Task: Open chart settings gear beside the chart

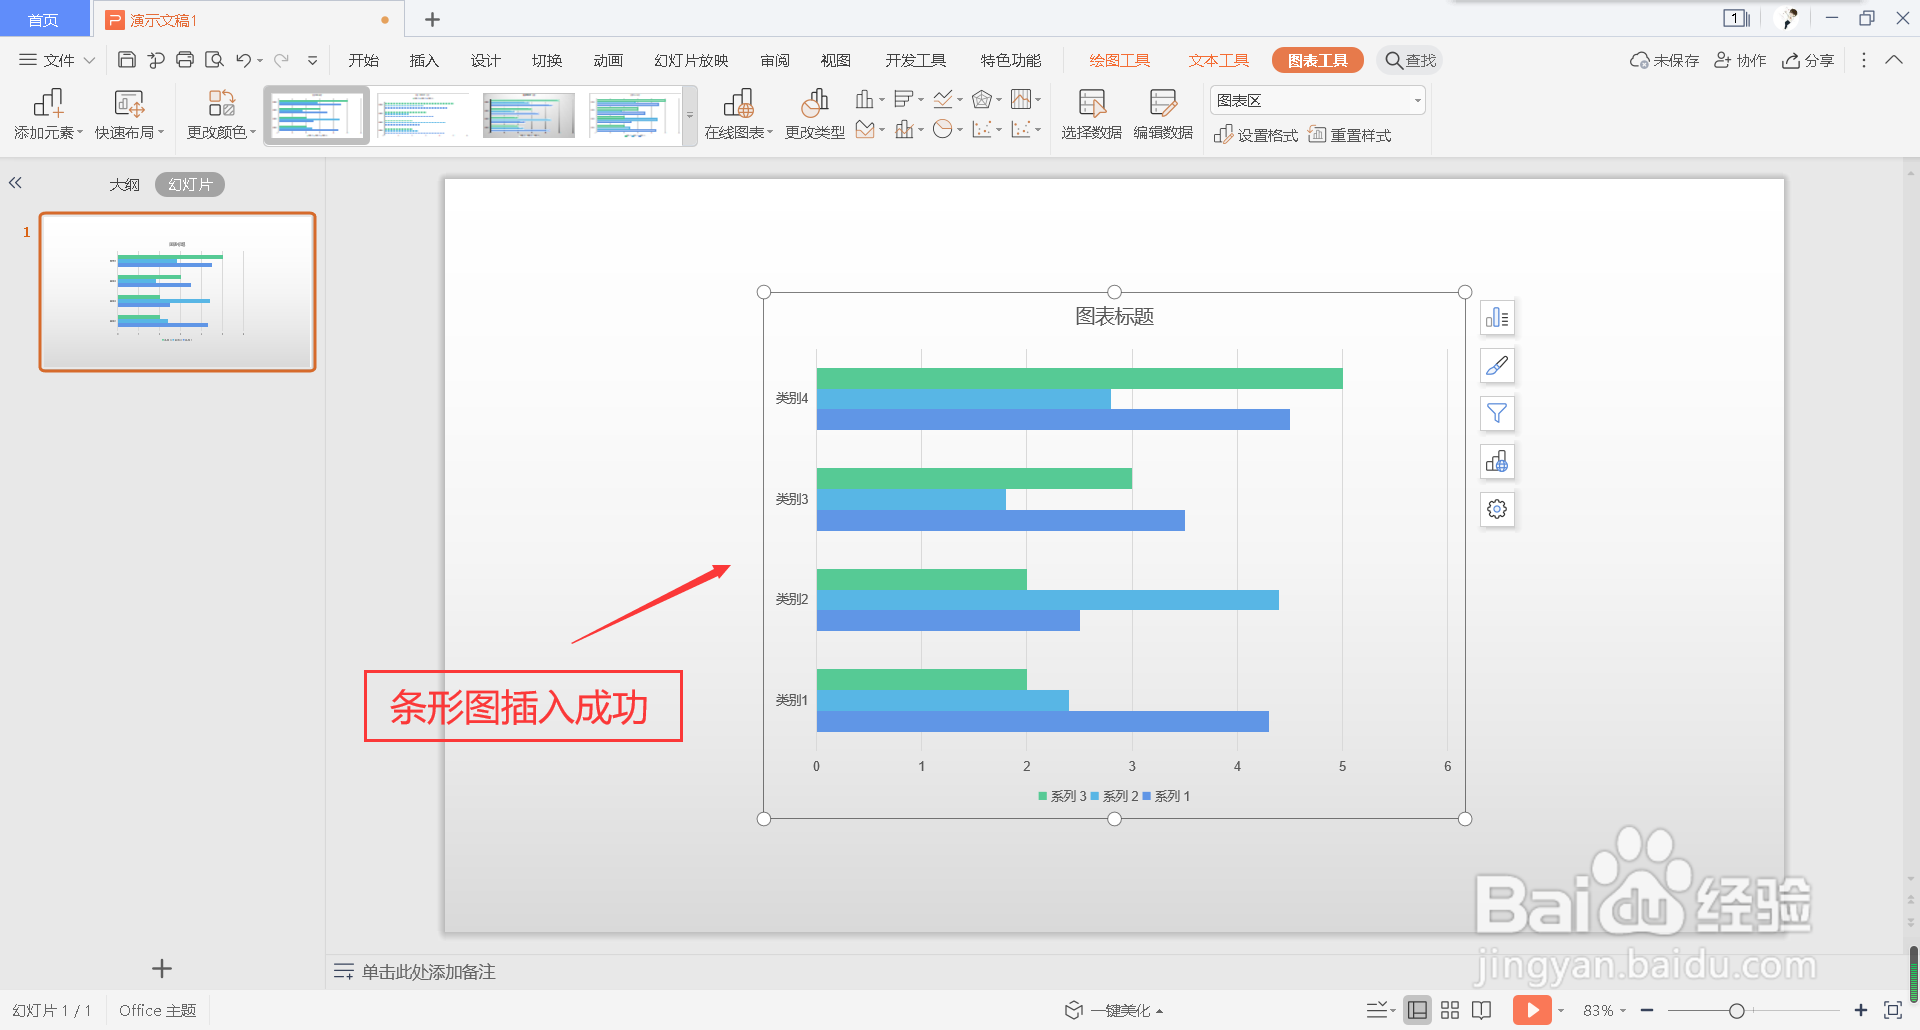Action: coord(1497,509)
